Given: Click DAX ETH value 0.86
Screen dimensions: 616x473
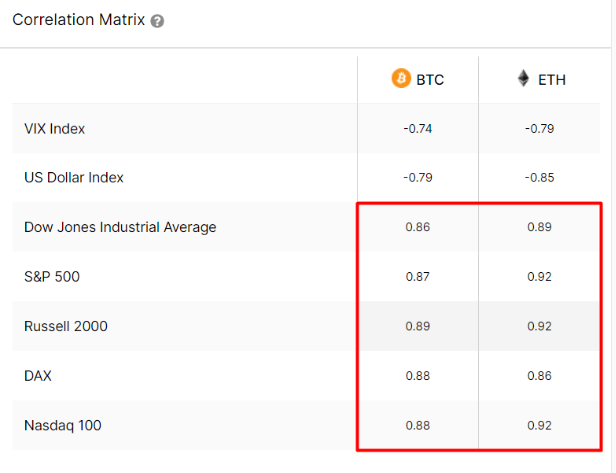Looking at the screenshot, I should (x=539, y=376).
